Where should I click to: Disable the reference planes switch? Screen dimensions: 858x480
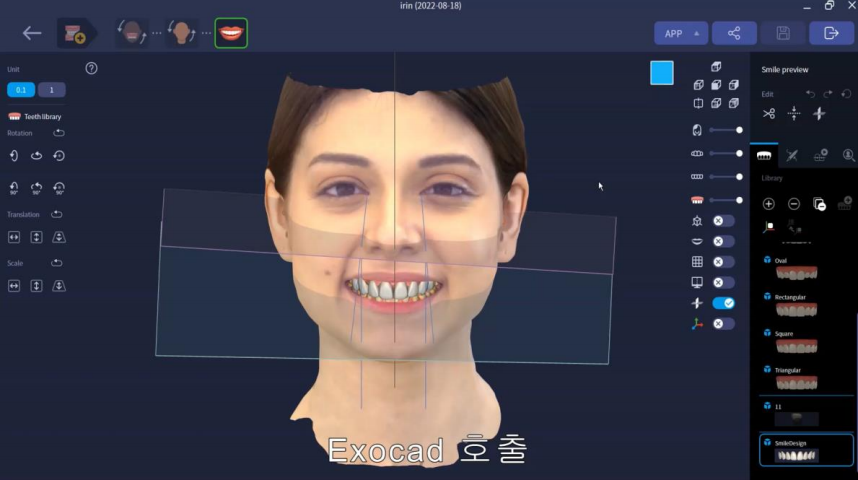click(723, 303)
